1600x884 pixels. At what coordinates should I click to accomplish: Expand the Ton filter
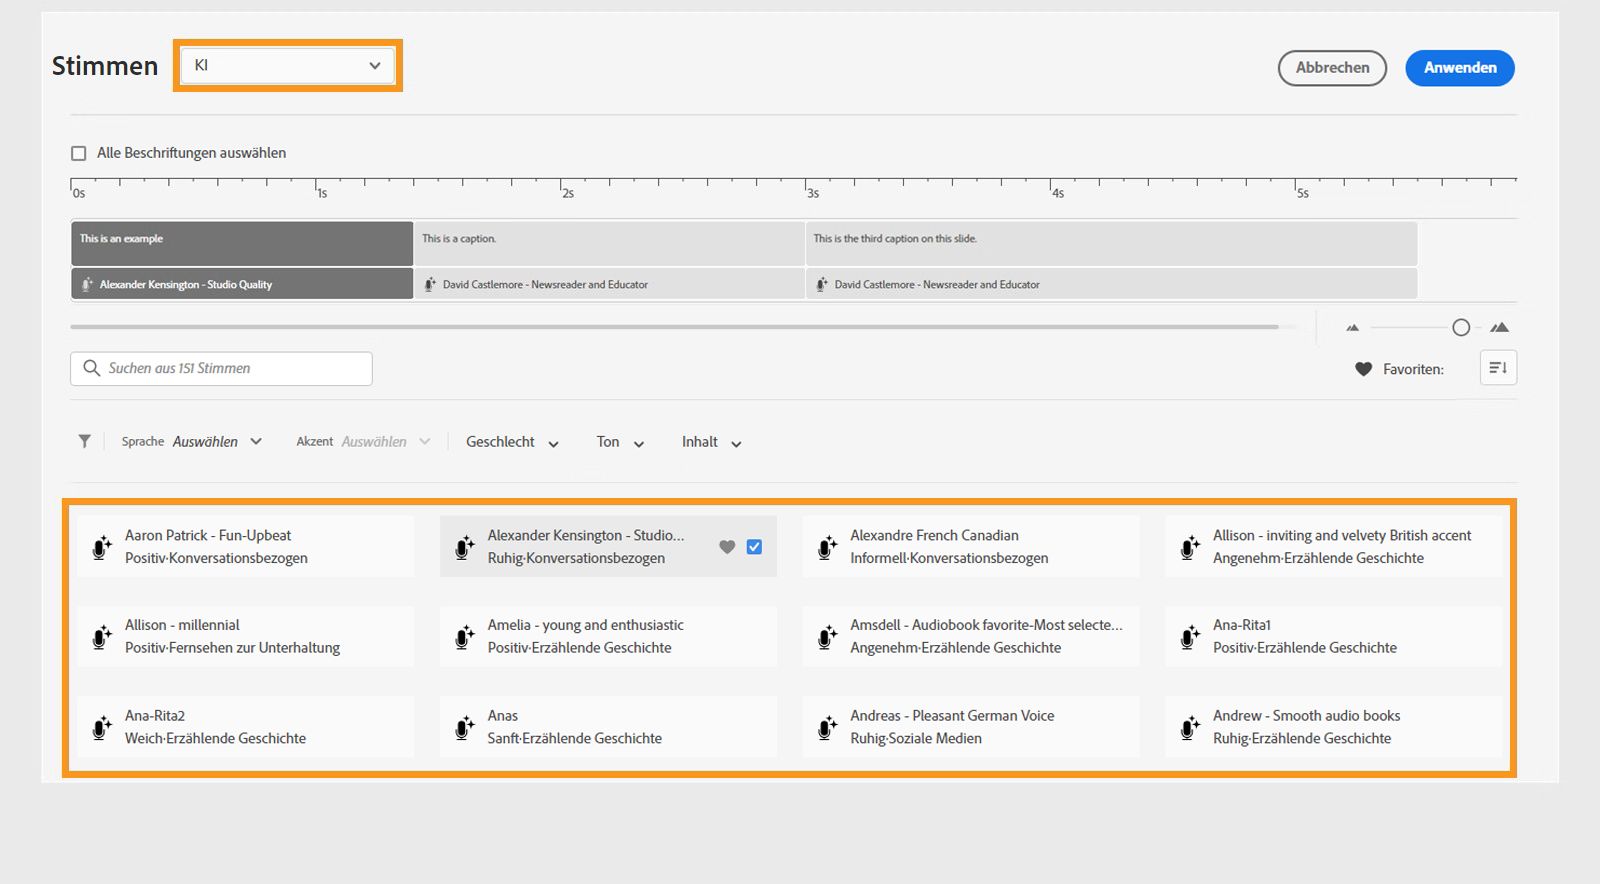click(x=620, y=442)
